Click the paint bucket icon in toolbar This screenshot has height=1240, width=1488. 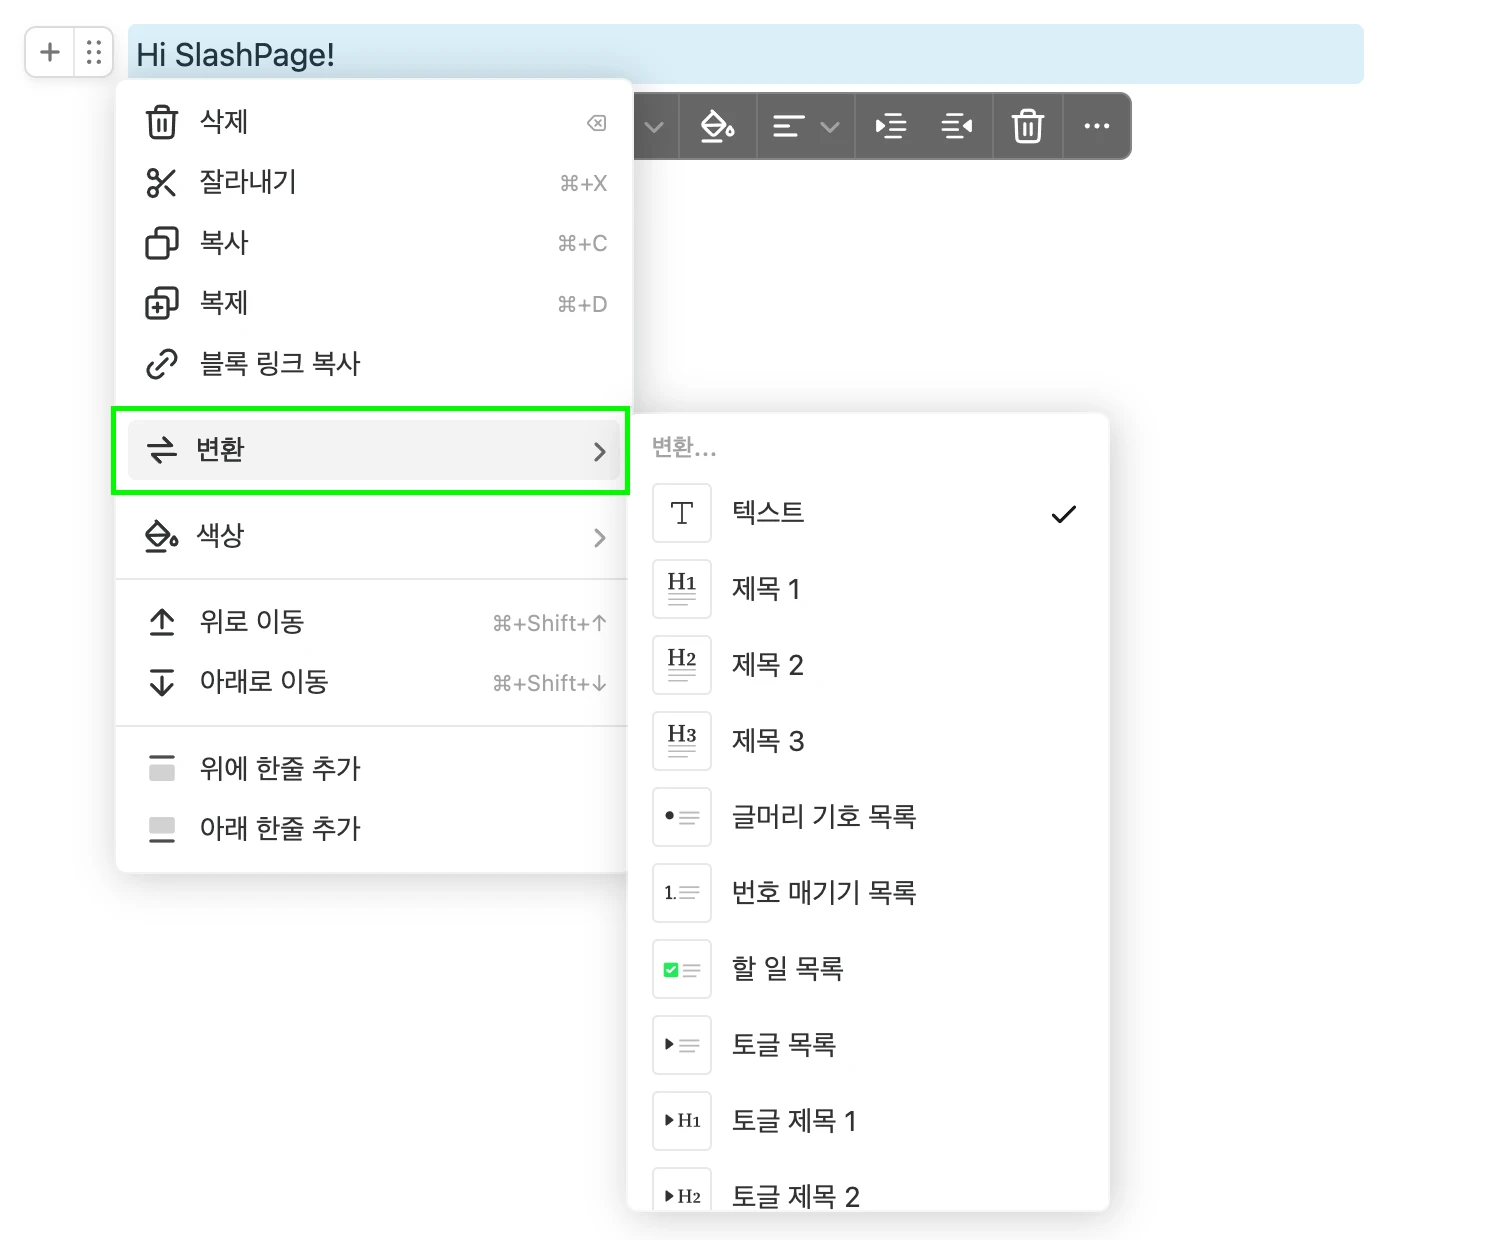pos(717,127)
